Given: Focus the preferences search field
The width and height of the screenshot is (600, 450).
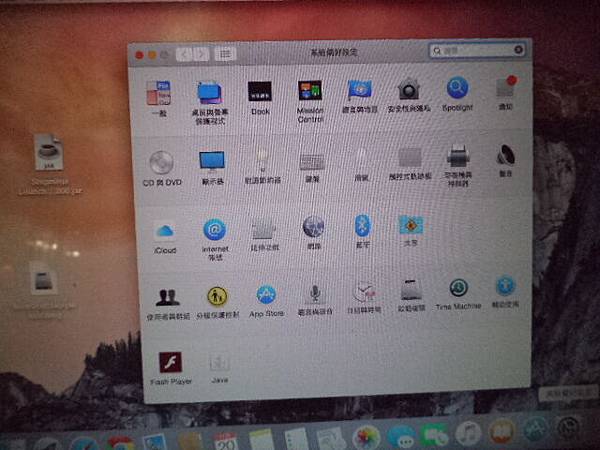Looking at the screenshot, I should pos(477,50).
